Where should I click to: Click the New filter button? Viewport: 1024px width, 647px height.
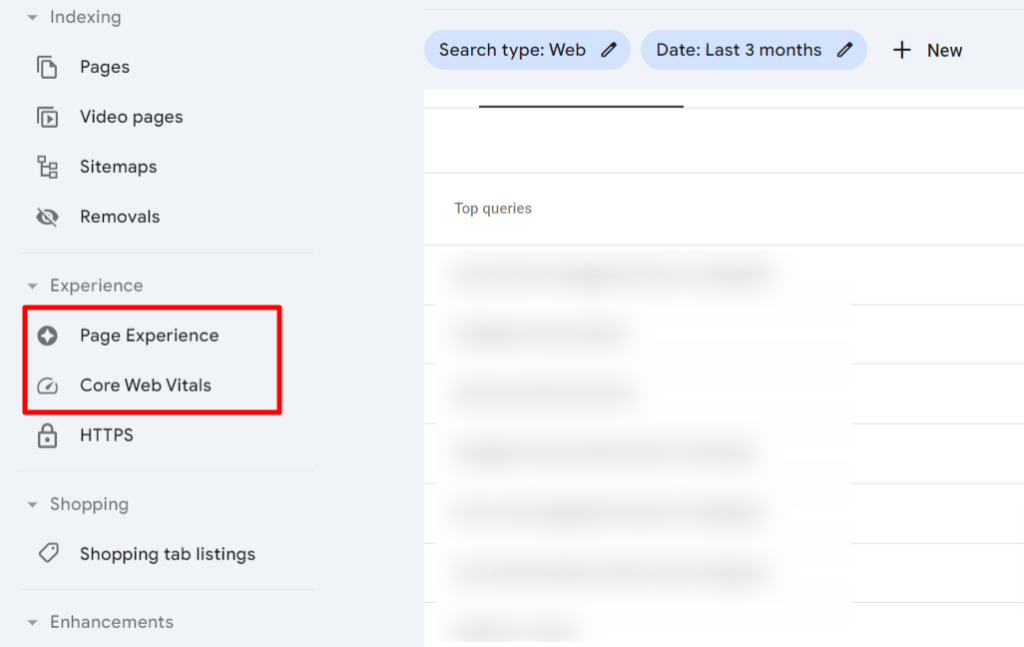(927, 50)
